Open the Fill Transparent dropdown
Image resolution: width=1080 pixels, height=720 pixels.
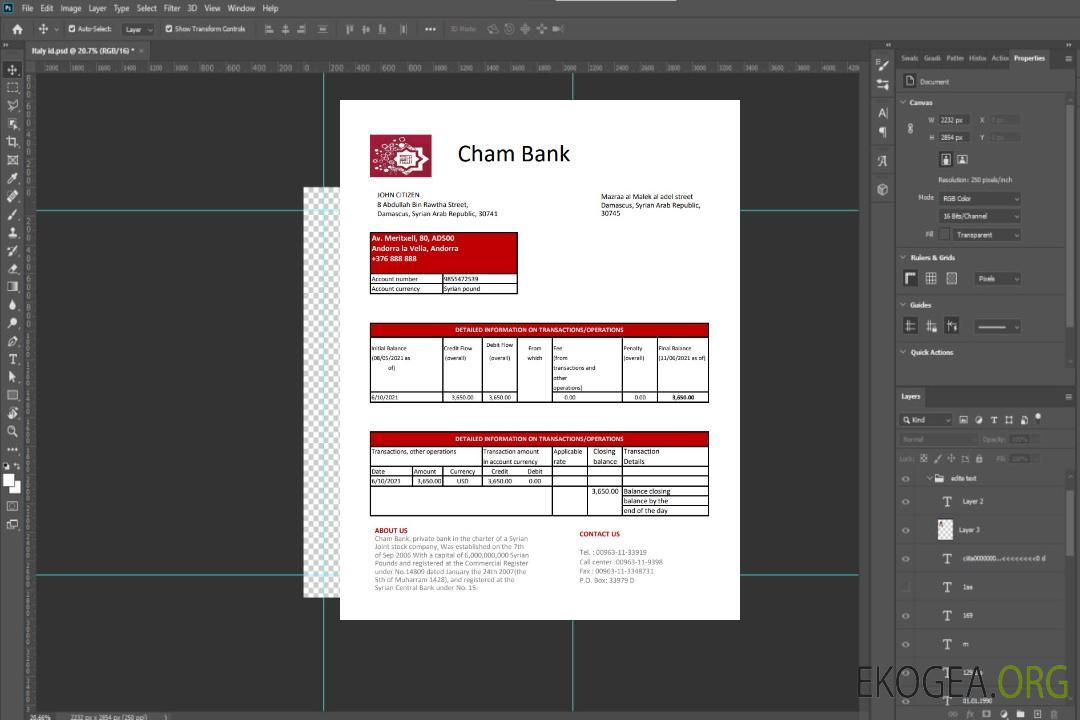986,235
